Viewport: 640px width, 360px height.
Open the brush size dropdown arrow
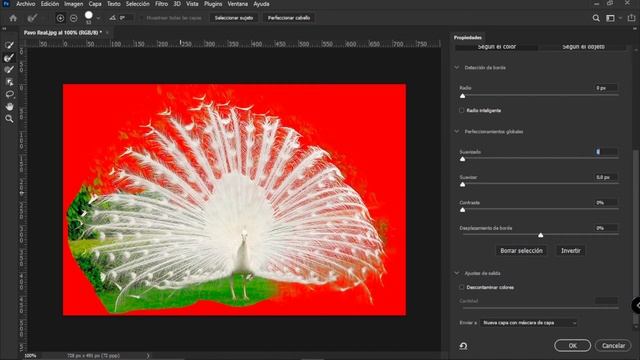click(98, 18)
